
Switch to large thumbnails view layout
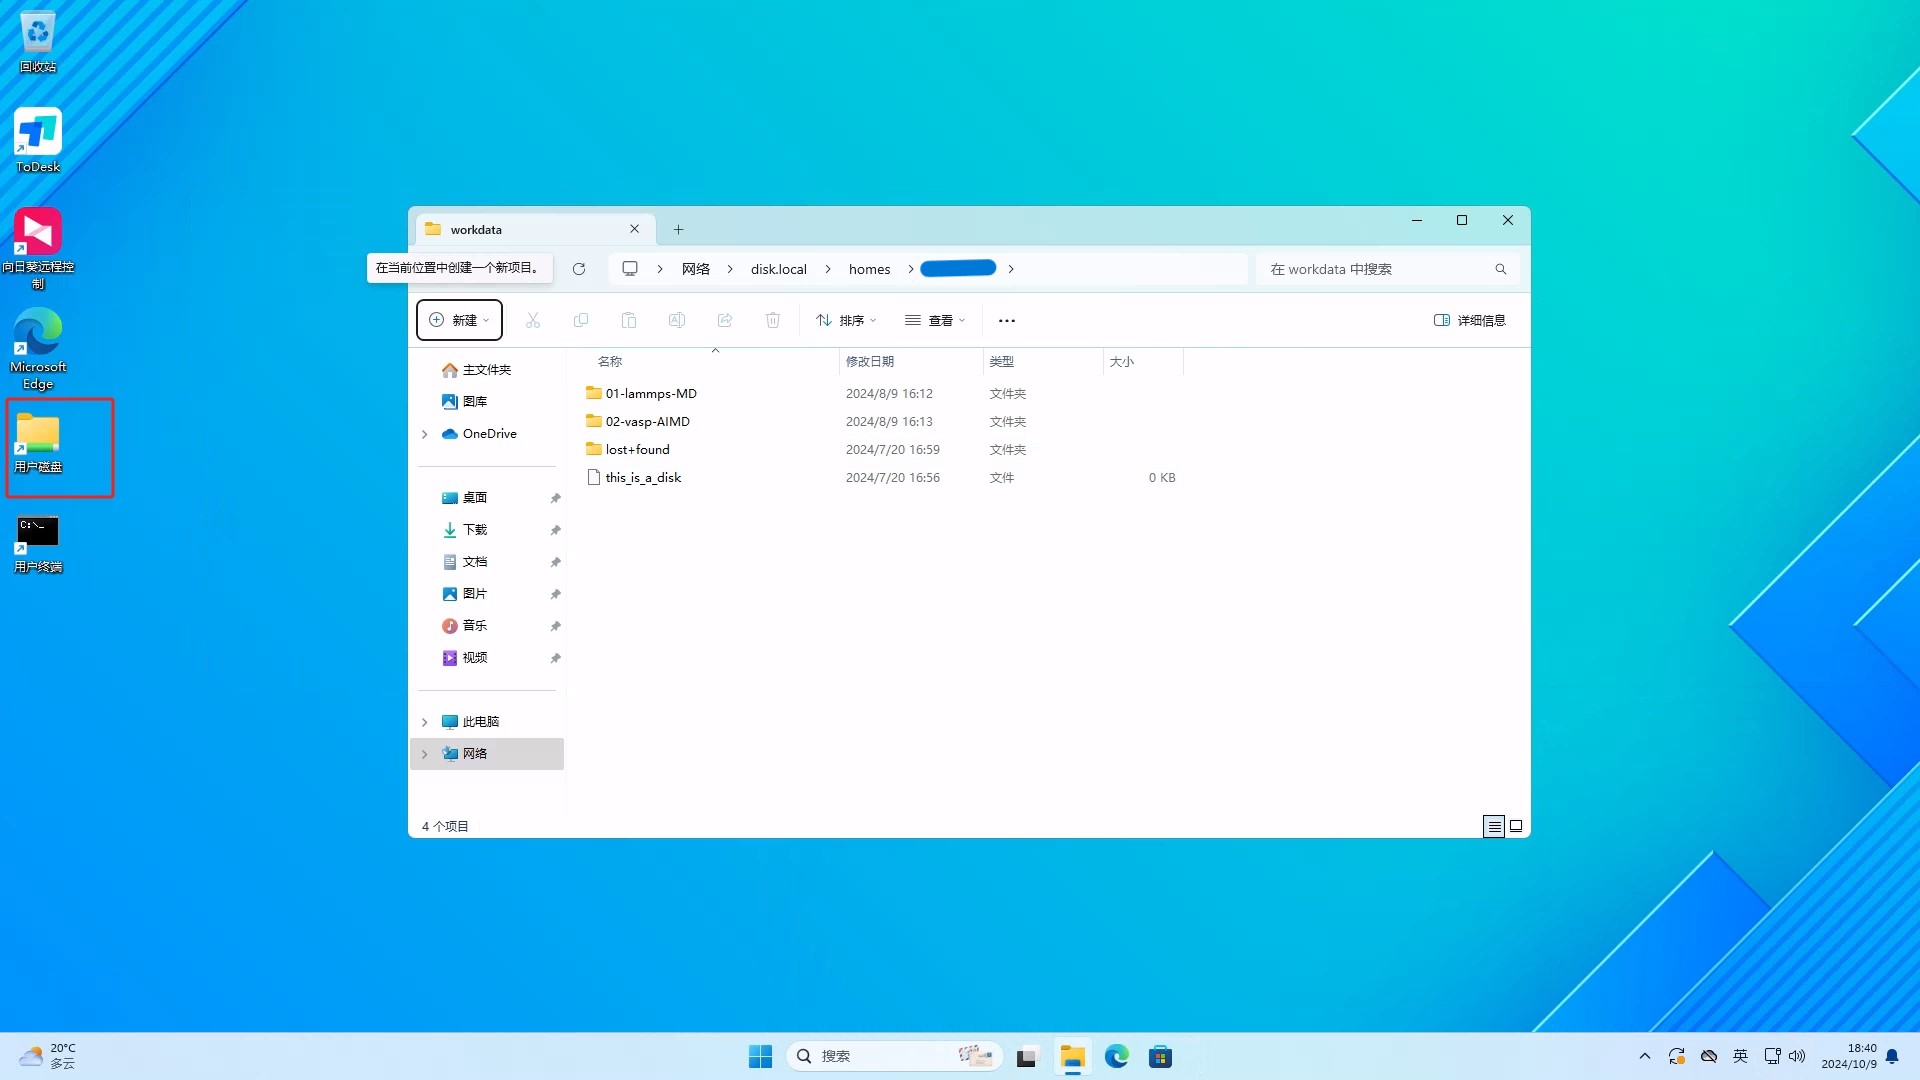1516,827
